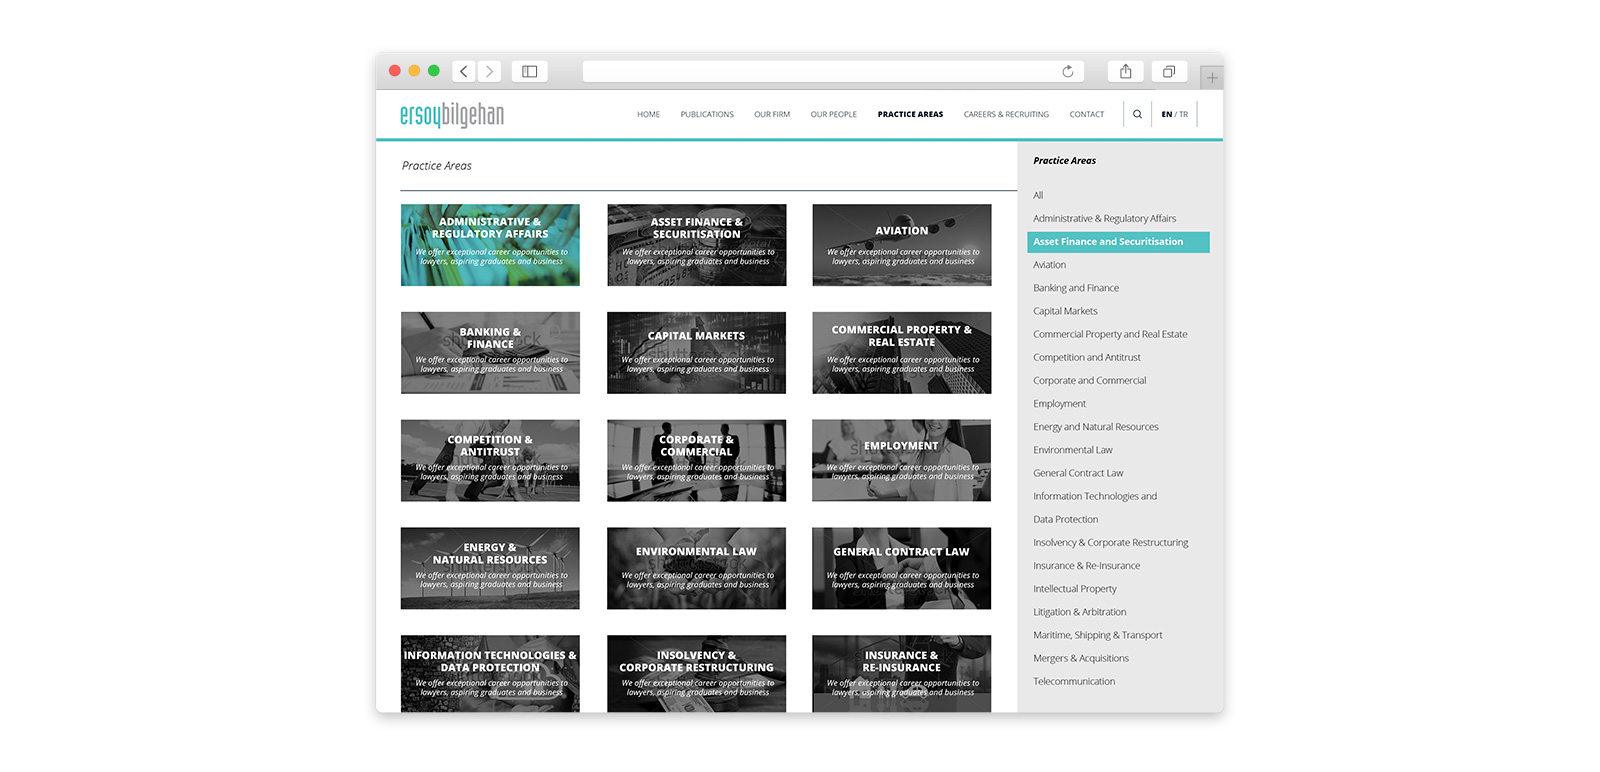Select Litigation & Arbitration in the sidebar
Image resolution: width=1600 pixels, height=772 pixels.
tap(1080, 612)
